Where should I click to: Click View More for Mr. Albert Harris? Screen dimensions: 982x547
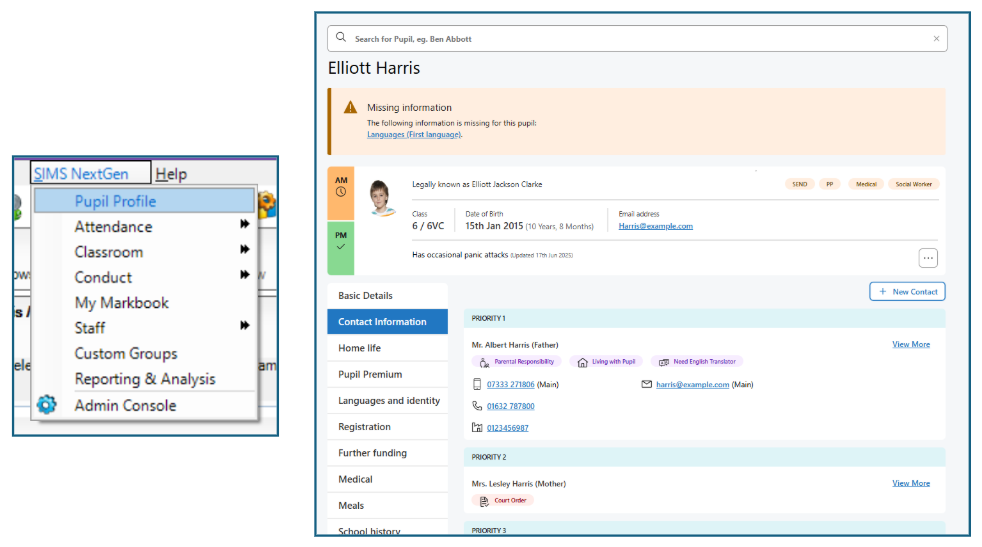coord(910,344)
